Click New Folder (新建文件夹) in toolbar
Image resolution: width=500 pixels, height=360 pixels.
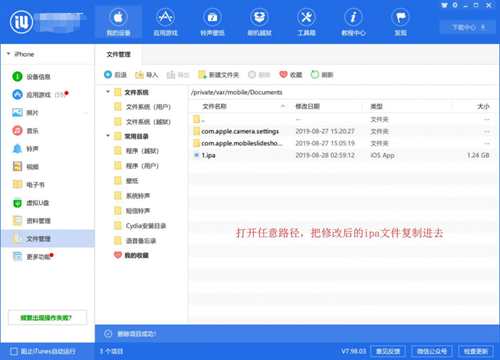coord(218,75)
